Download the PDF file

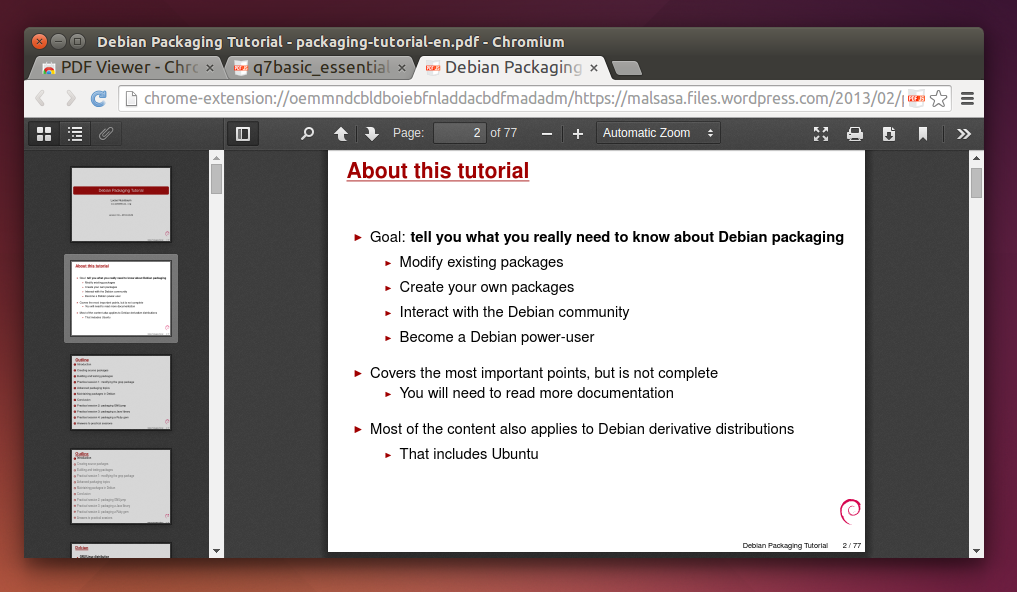point(888,132)
